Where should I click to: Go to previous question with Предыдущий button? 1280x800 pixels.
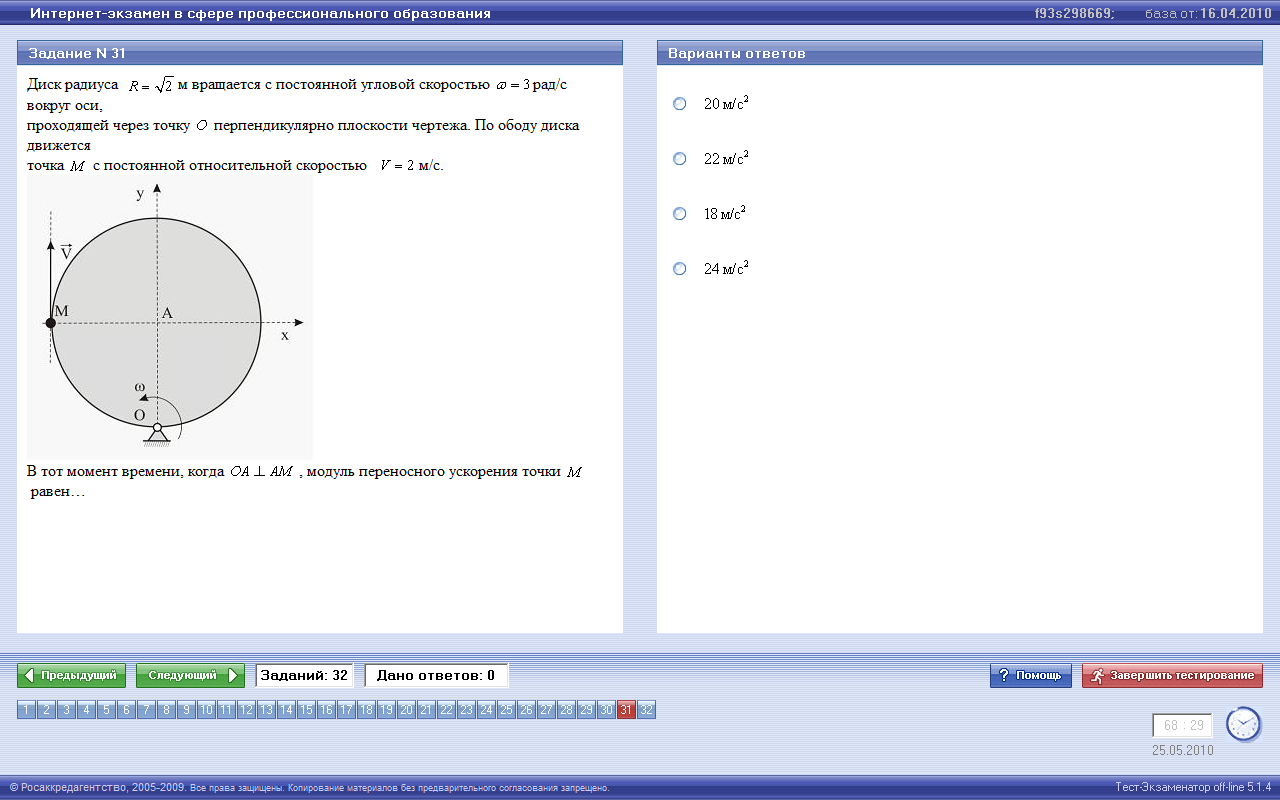pos(72,676)
